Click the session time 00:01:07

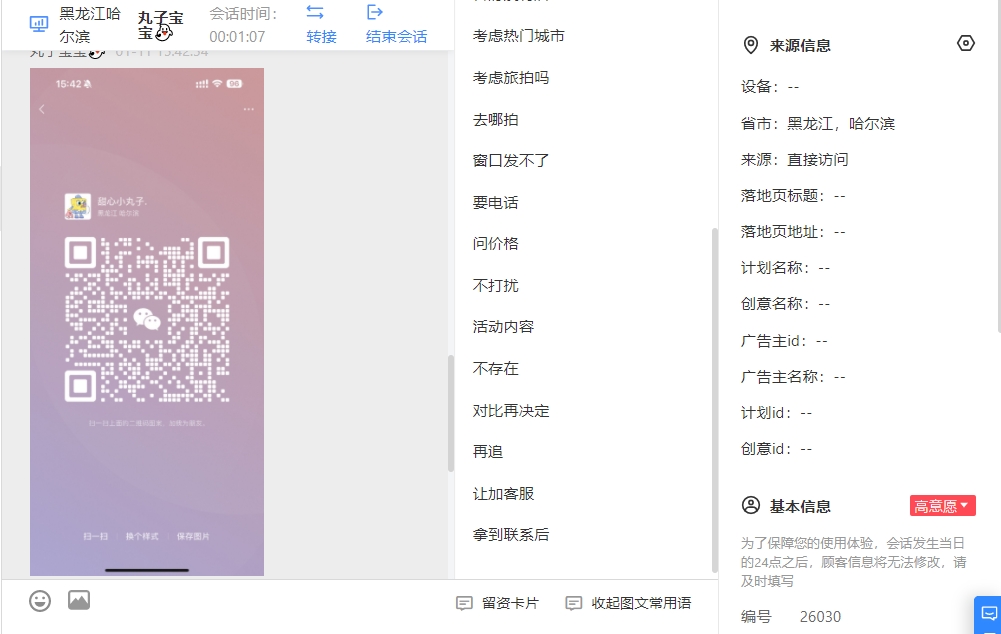click(237, 37)
